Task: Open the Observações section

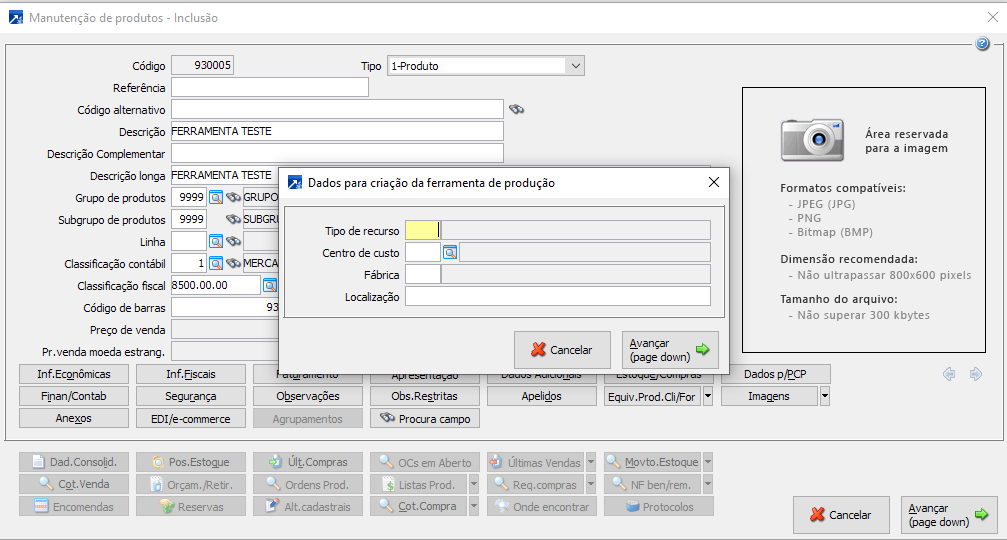Action: pos(308,396)
